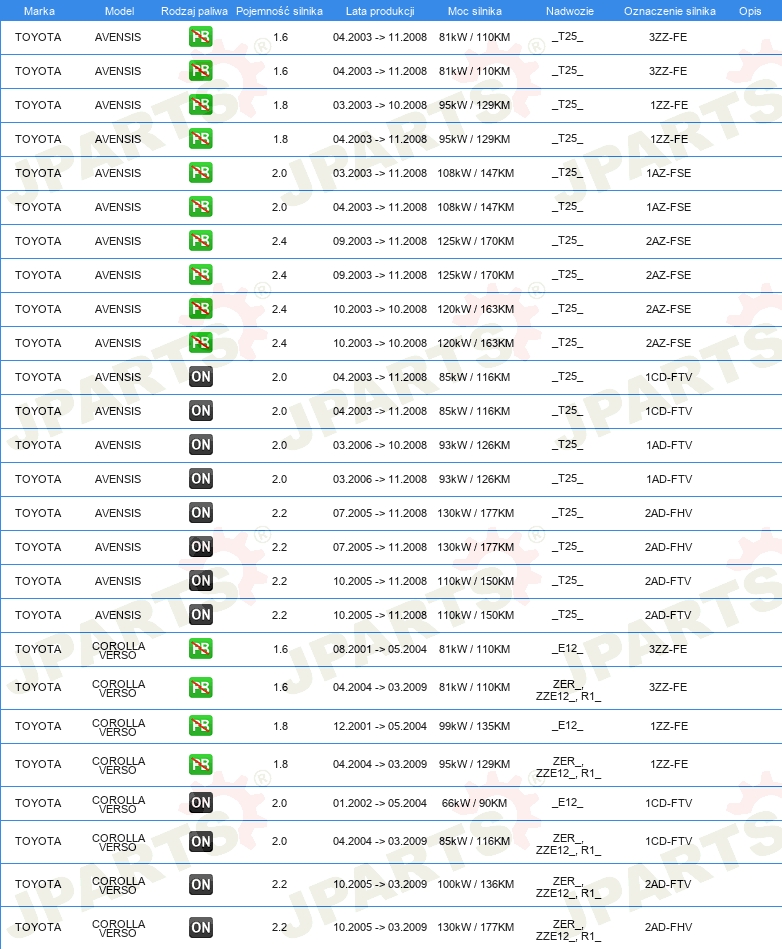The image size is (782, 949).
Task: Click _E12_ body code in 08.2001 row
Action: coord(567,649)
